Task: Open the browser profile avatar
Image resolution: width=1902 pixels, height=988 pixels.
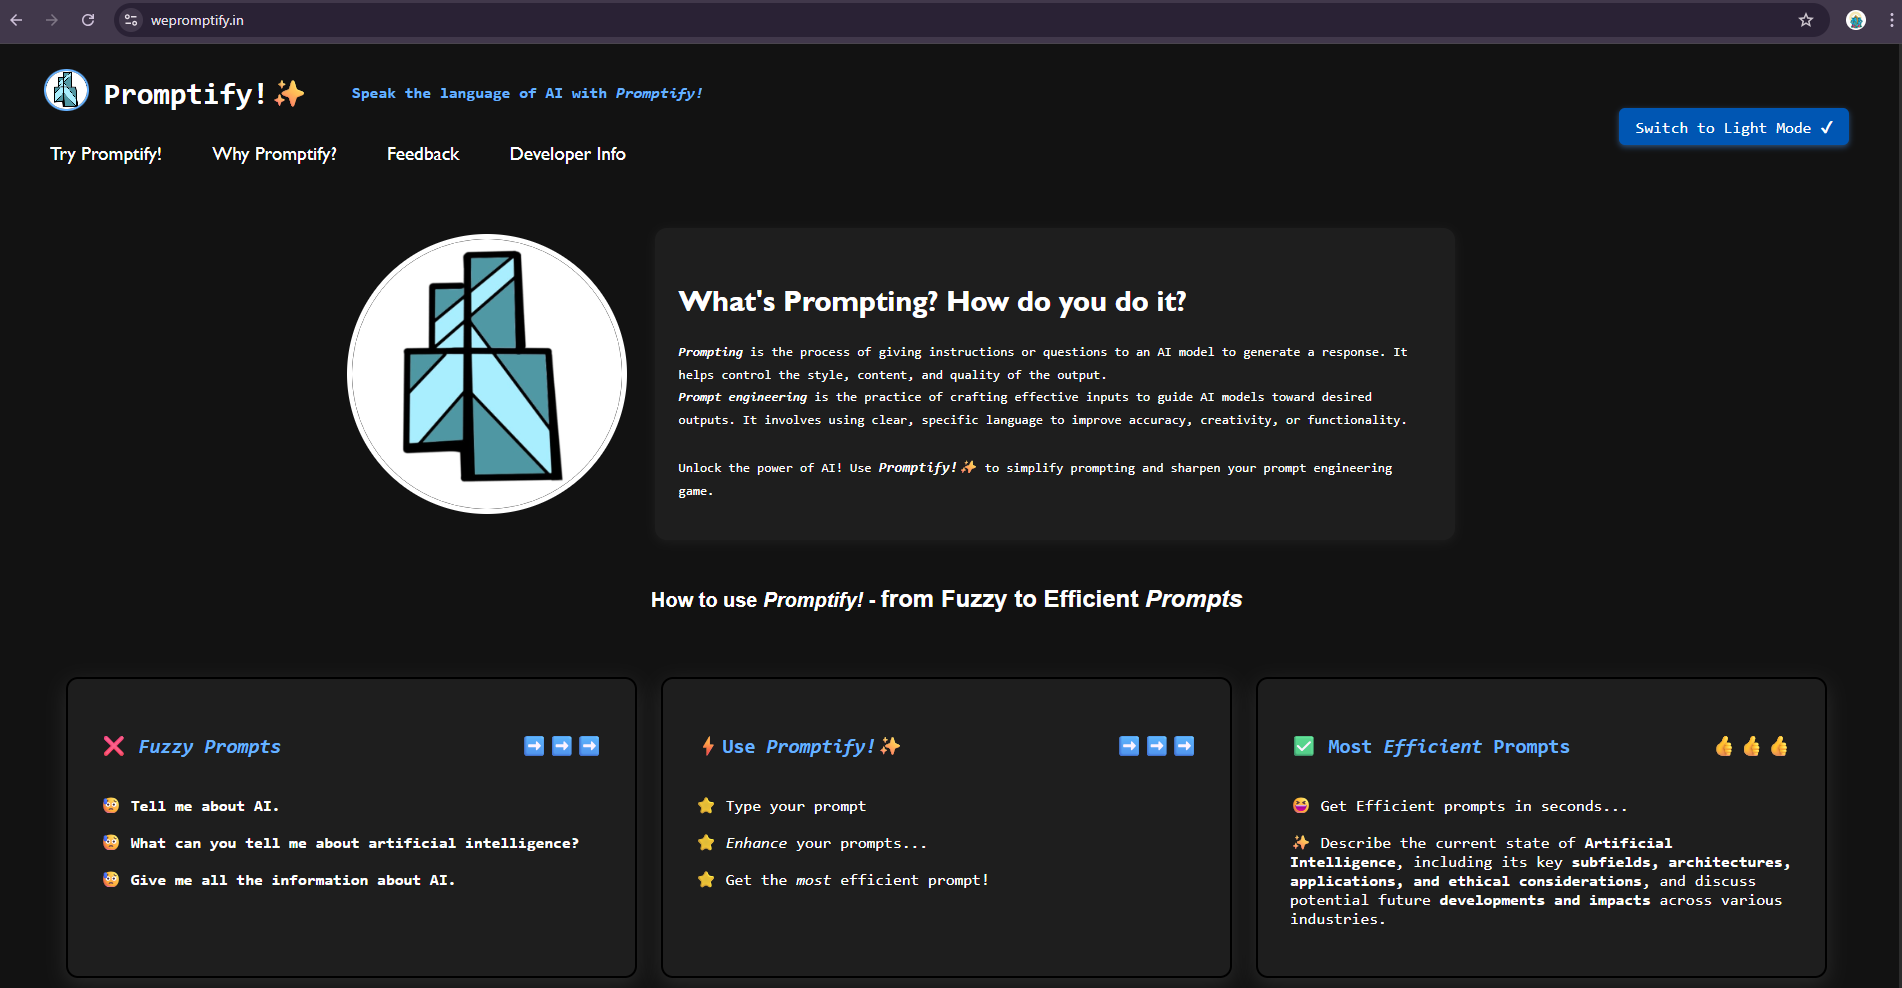Action: point(1856,20)
